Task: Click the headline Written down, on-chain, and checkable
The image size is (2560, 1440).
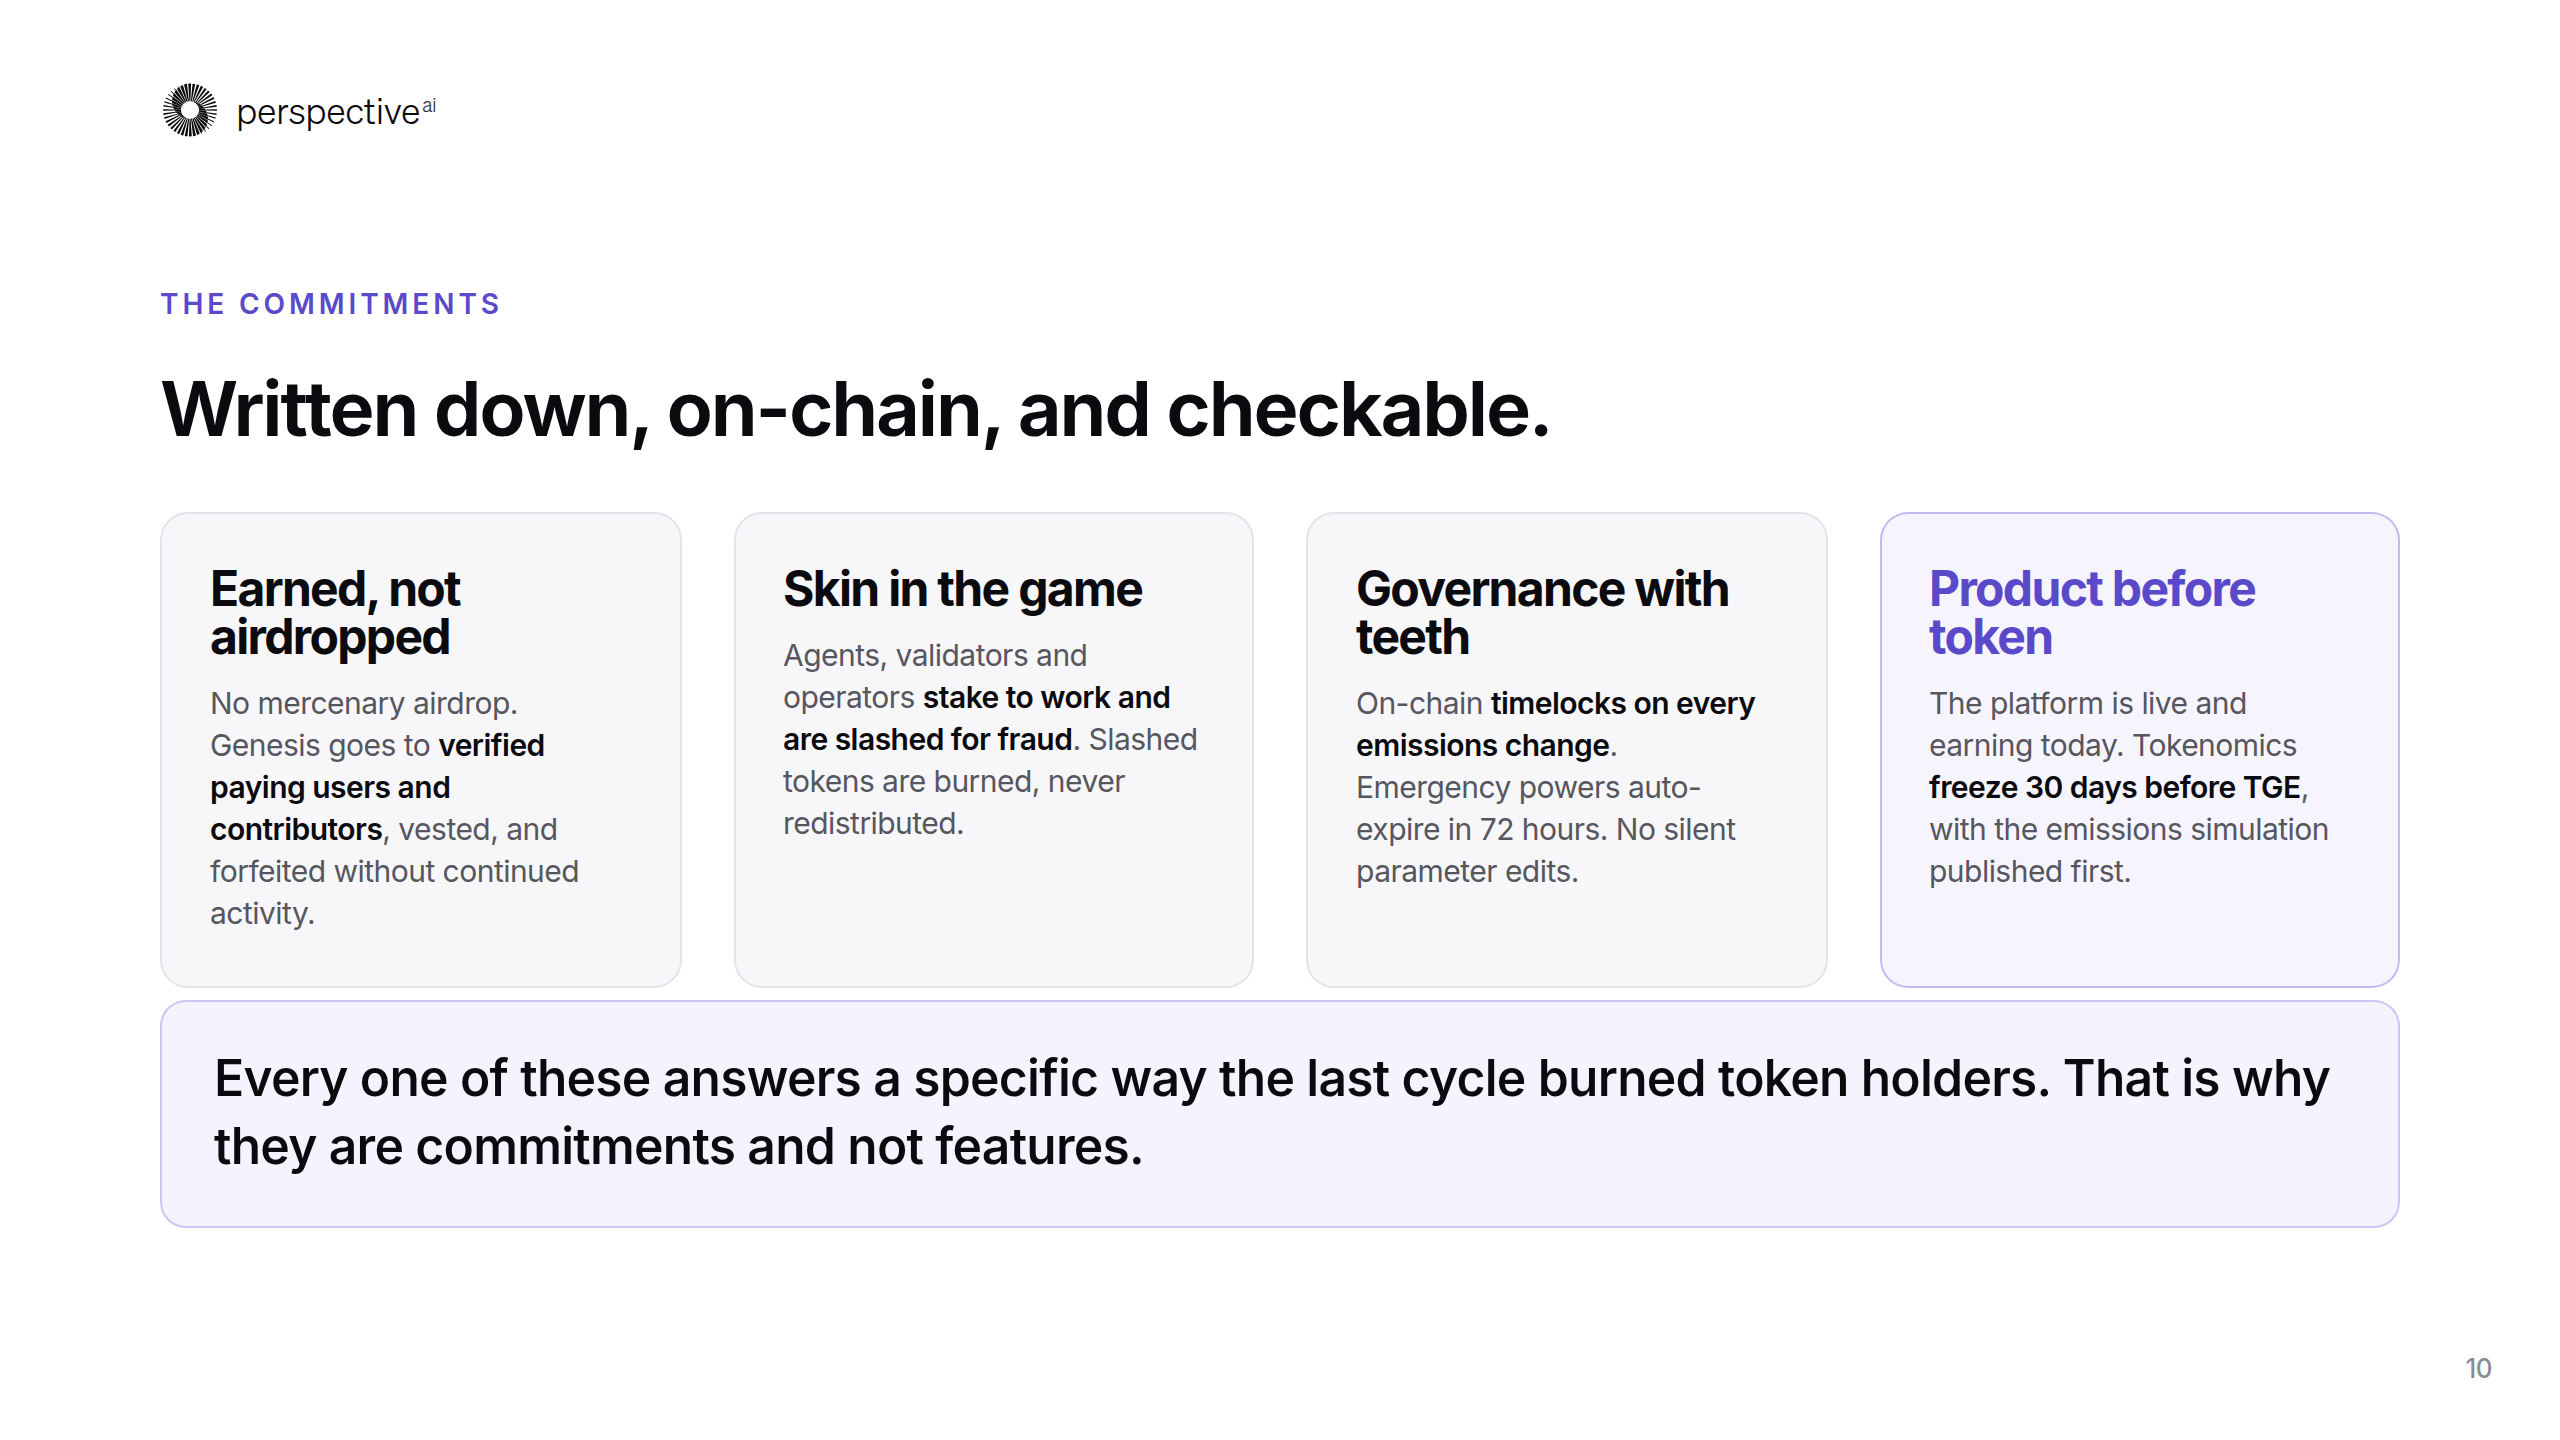Action: coord(856,410)
